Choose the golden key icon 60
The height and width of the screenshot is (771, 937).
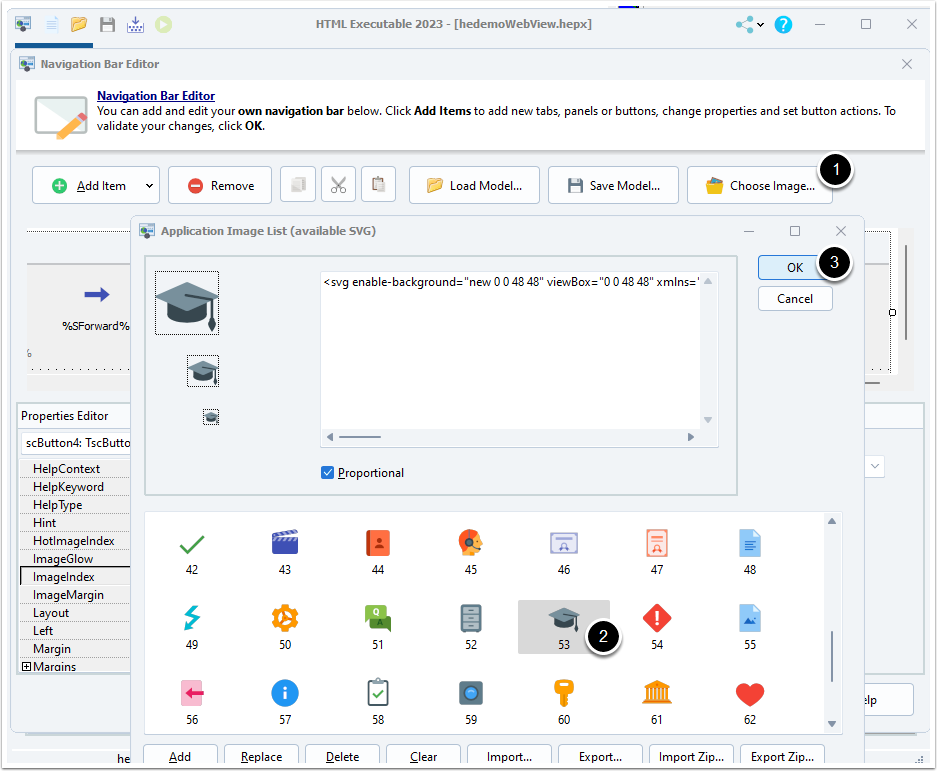tap(564, 693)
